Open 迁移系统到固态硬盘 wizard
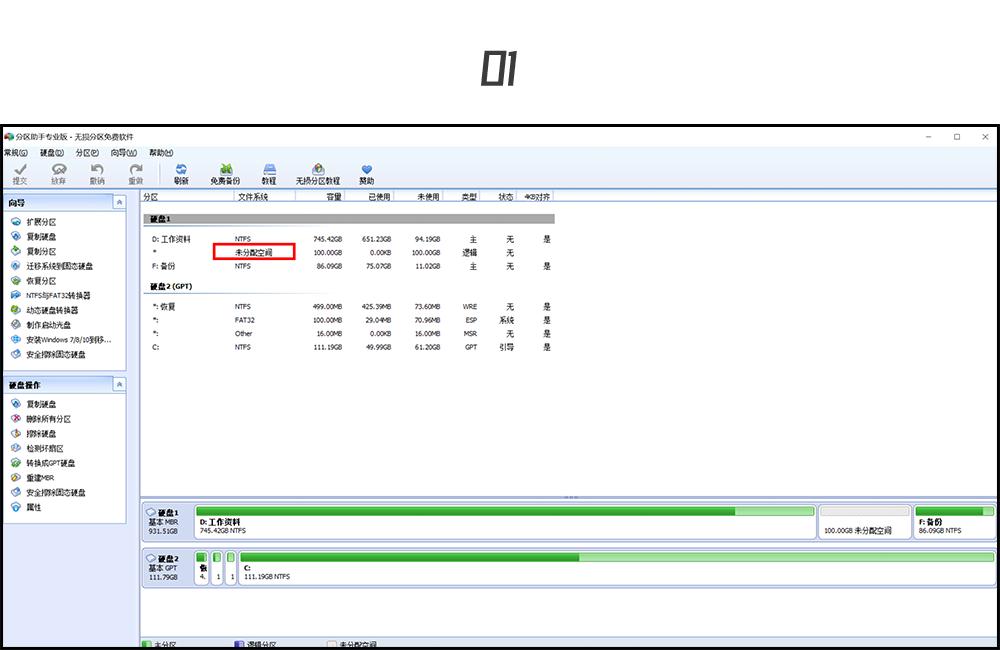The height and width of the screenshot is (650, 1000). tap(52, 266)
